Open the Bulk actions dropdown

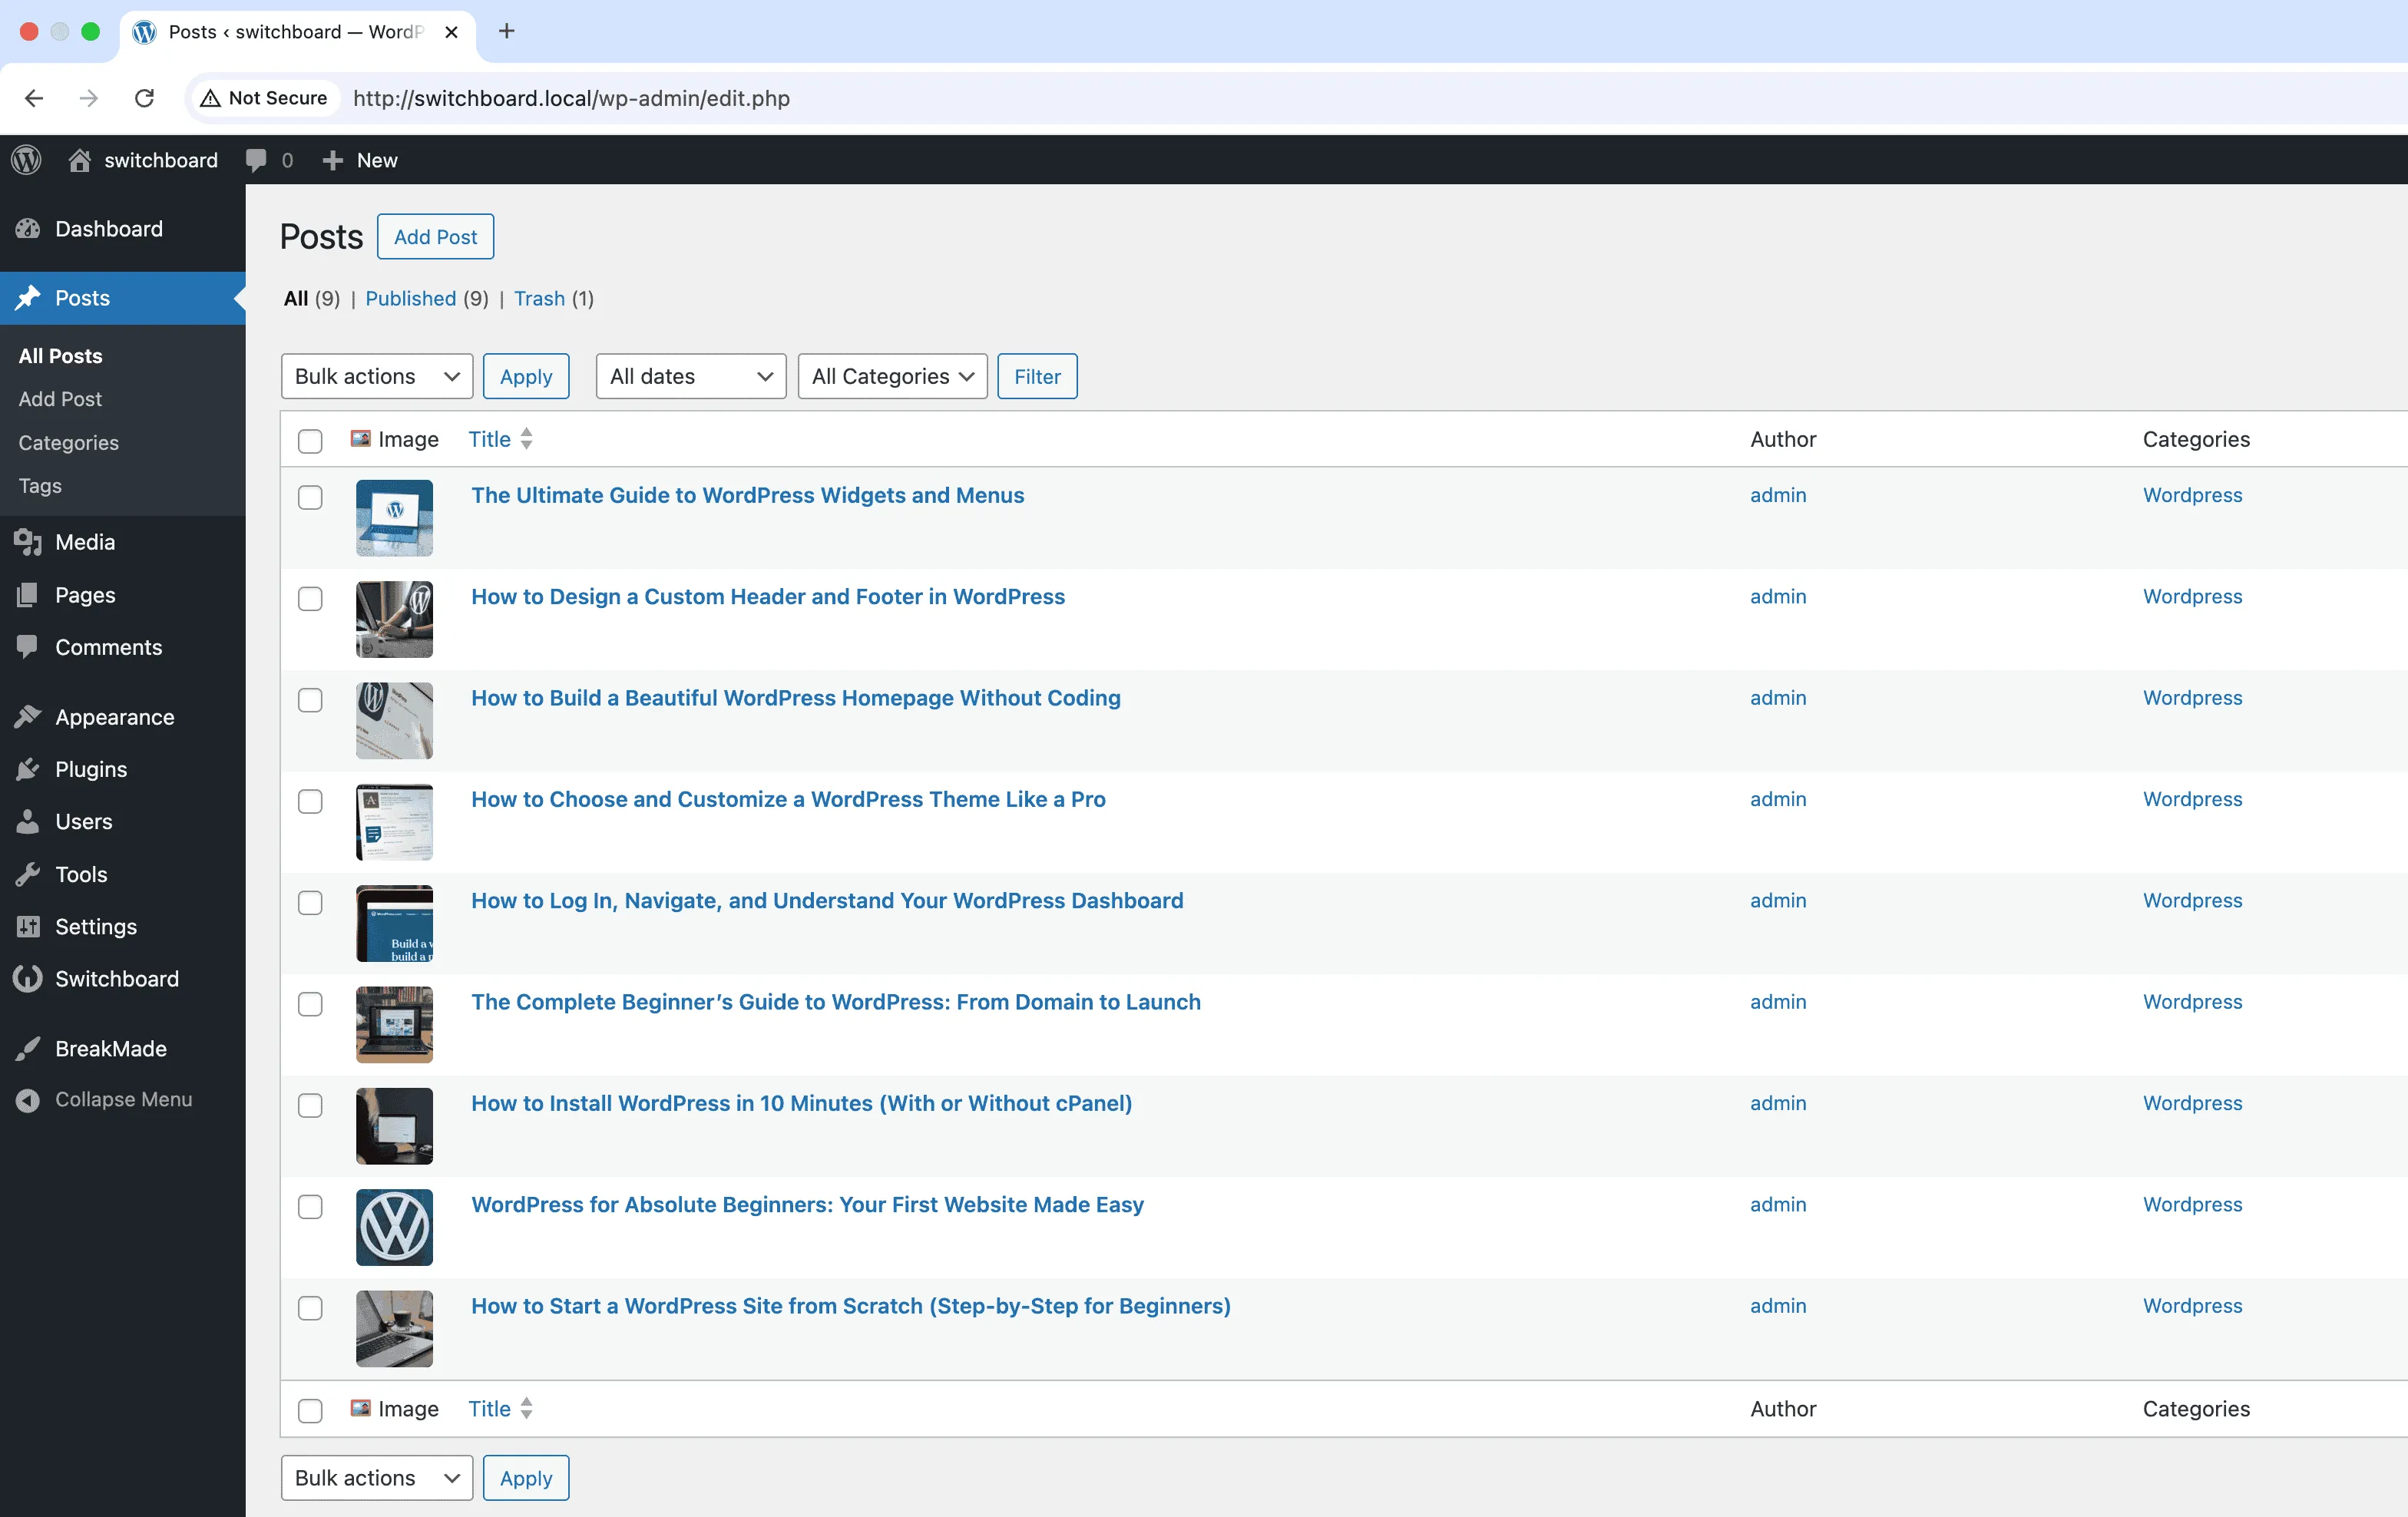click(x=376, y=376)
